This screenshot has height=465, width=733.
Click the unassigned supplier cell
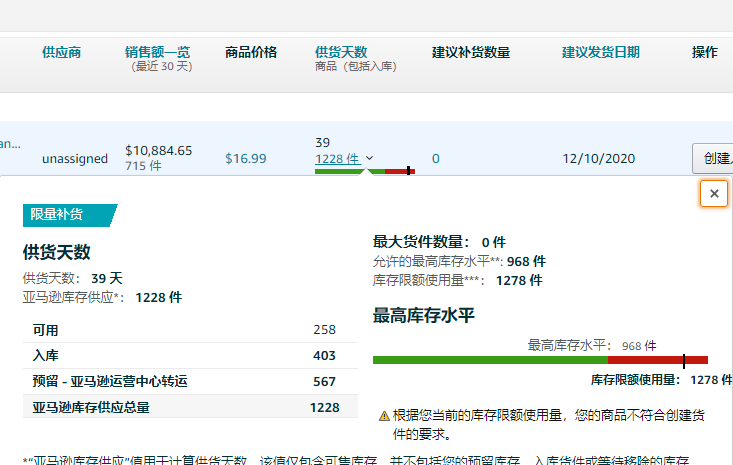(x=75, y=159)
